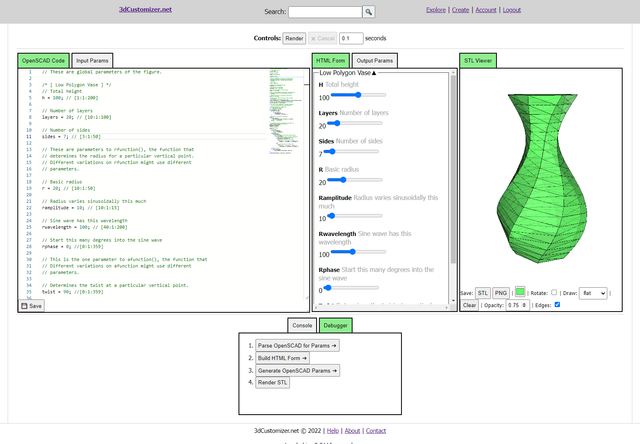Click into the Search text box
This screenshot has width=640, height=444.
tap(325, 12)
